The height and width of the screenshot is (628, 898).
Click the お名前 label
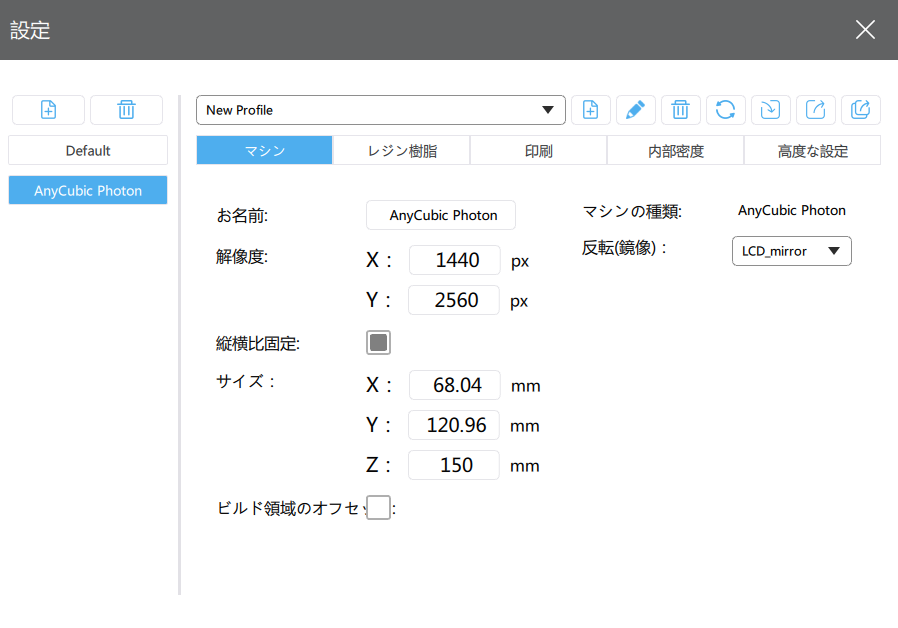242,216
